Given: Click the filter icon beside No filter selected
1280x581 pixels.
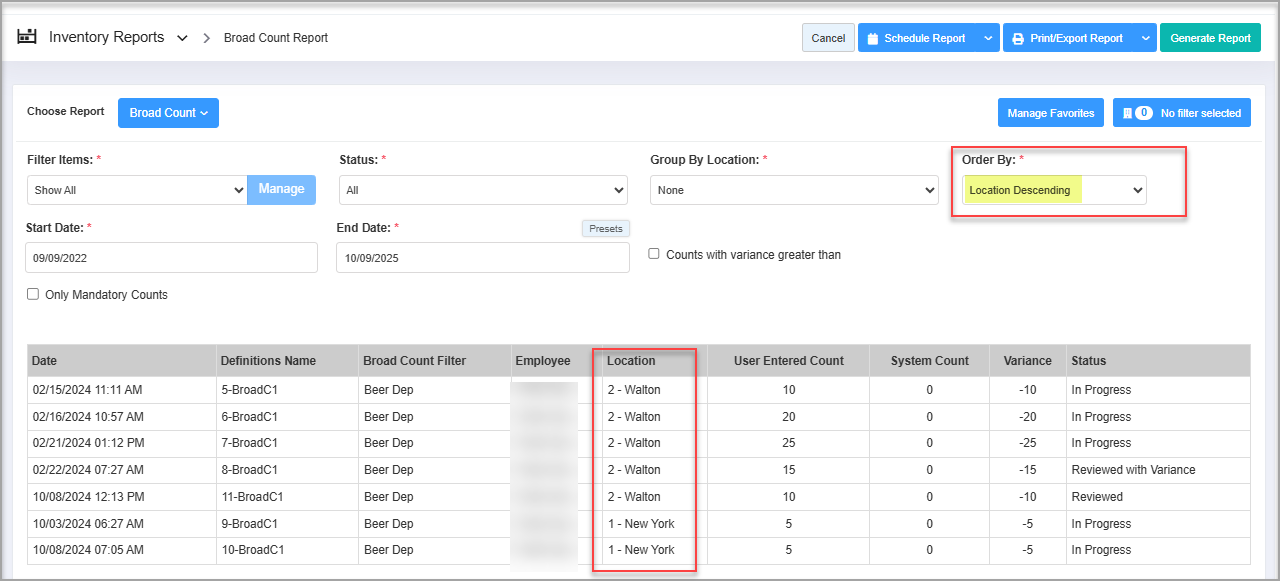Looking at the screenshot, I should pyautogui.click(x=1128, y=113).
